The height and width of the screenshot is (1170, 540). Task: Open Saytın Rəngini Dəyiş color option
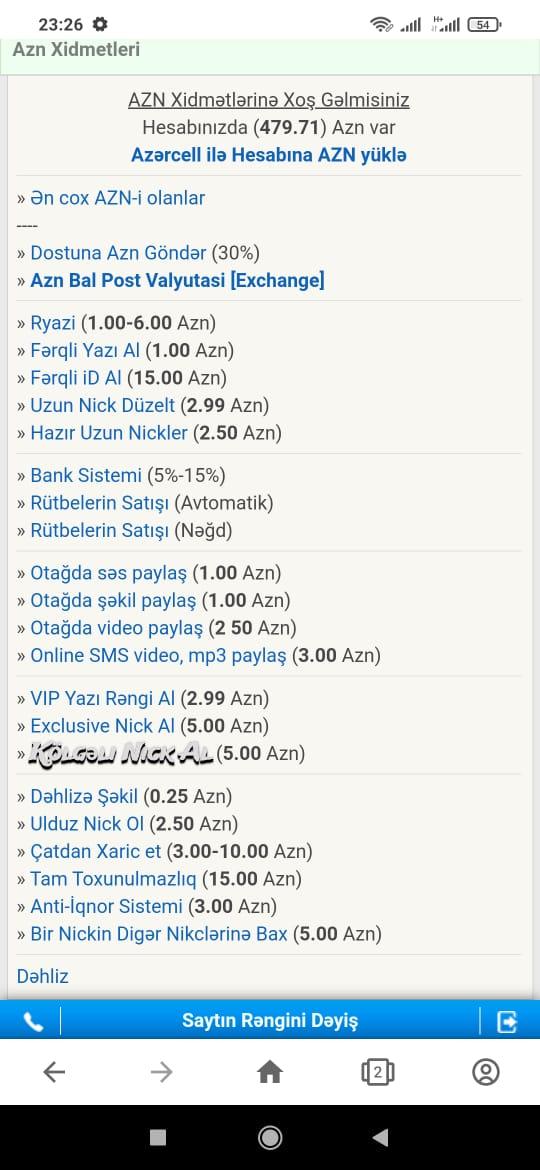(x=270, y=1020)
